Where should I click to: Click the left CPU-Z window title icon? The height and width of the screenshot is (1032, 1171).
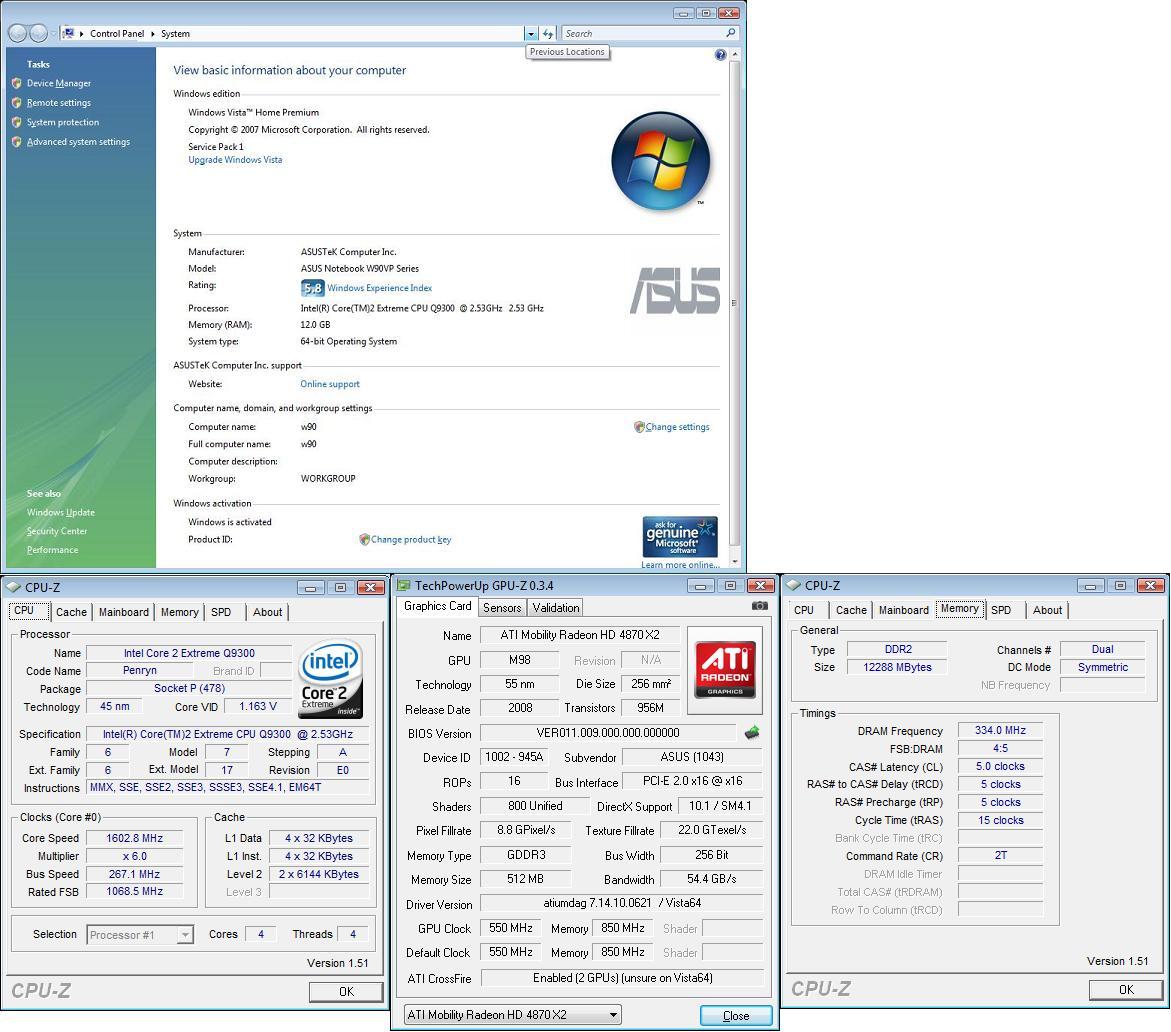13,588
